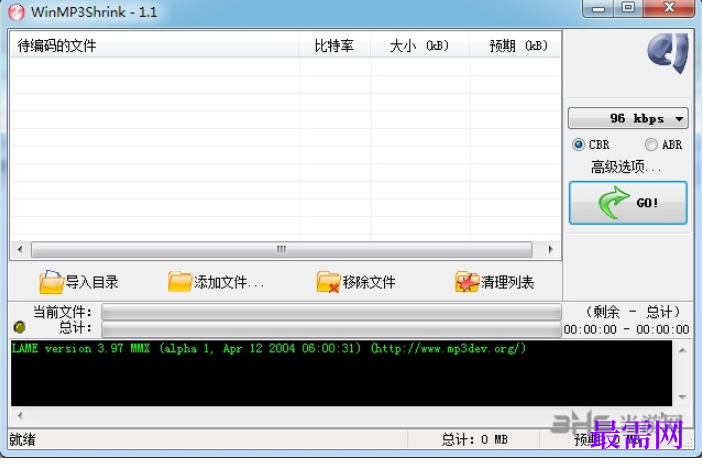Open the 96 kbps bitrate dropdown
This screenshot has height=466, width=702.
click(628, 118)
